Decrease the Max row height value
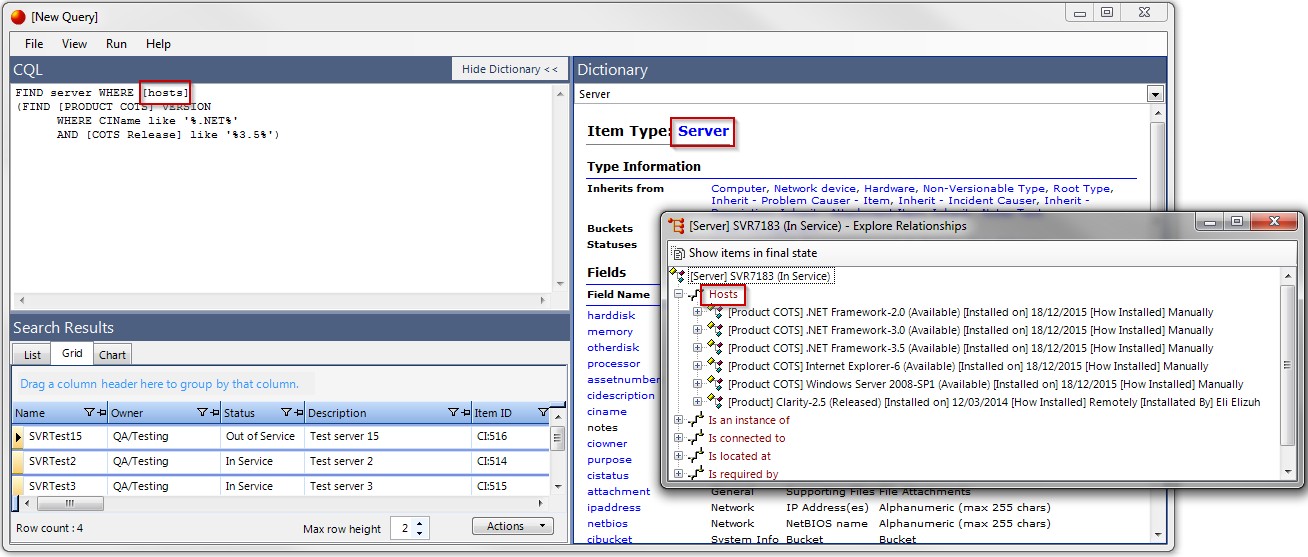 (420, 533)
